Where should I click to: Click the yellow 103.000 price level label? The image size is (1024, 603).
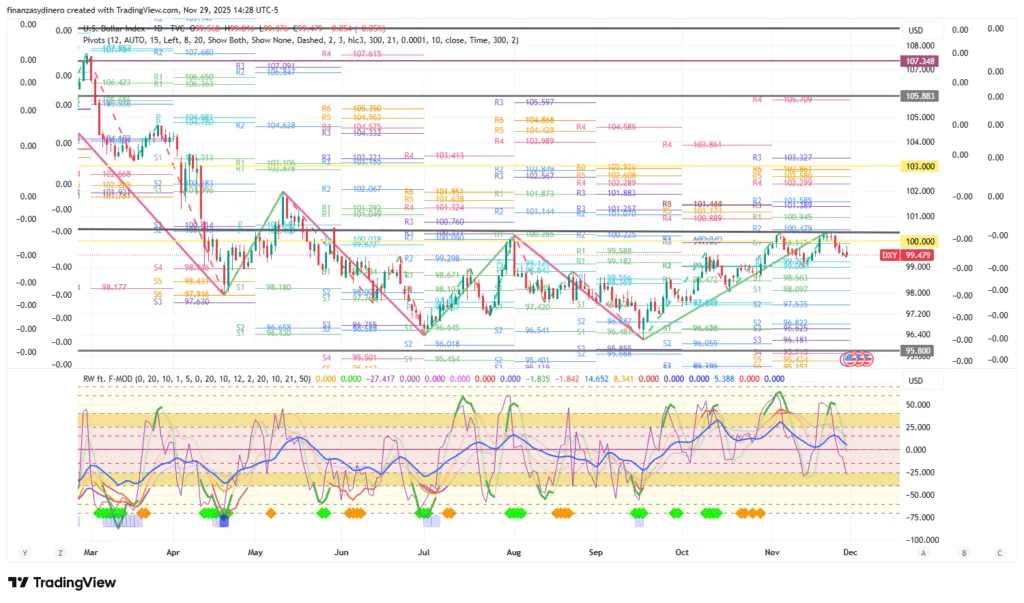coord(919,166)
